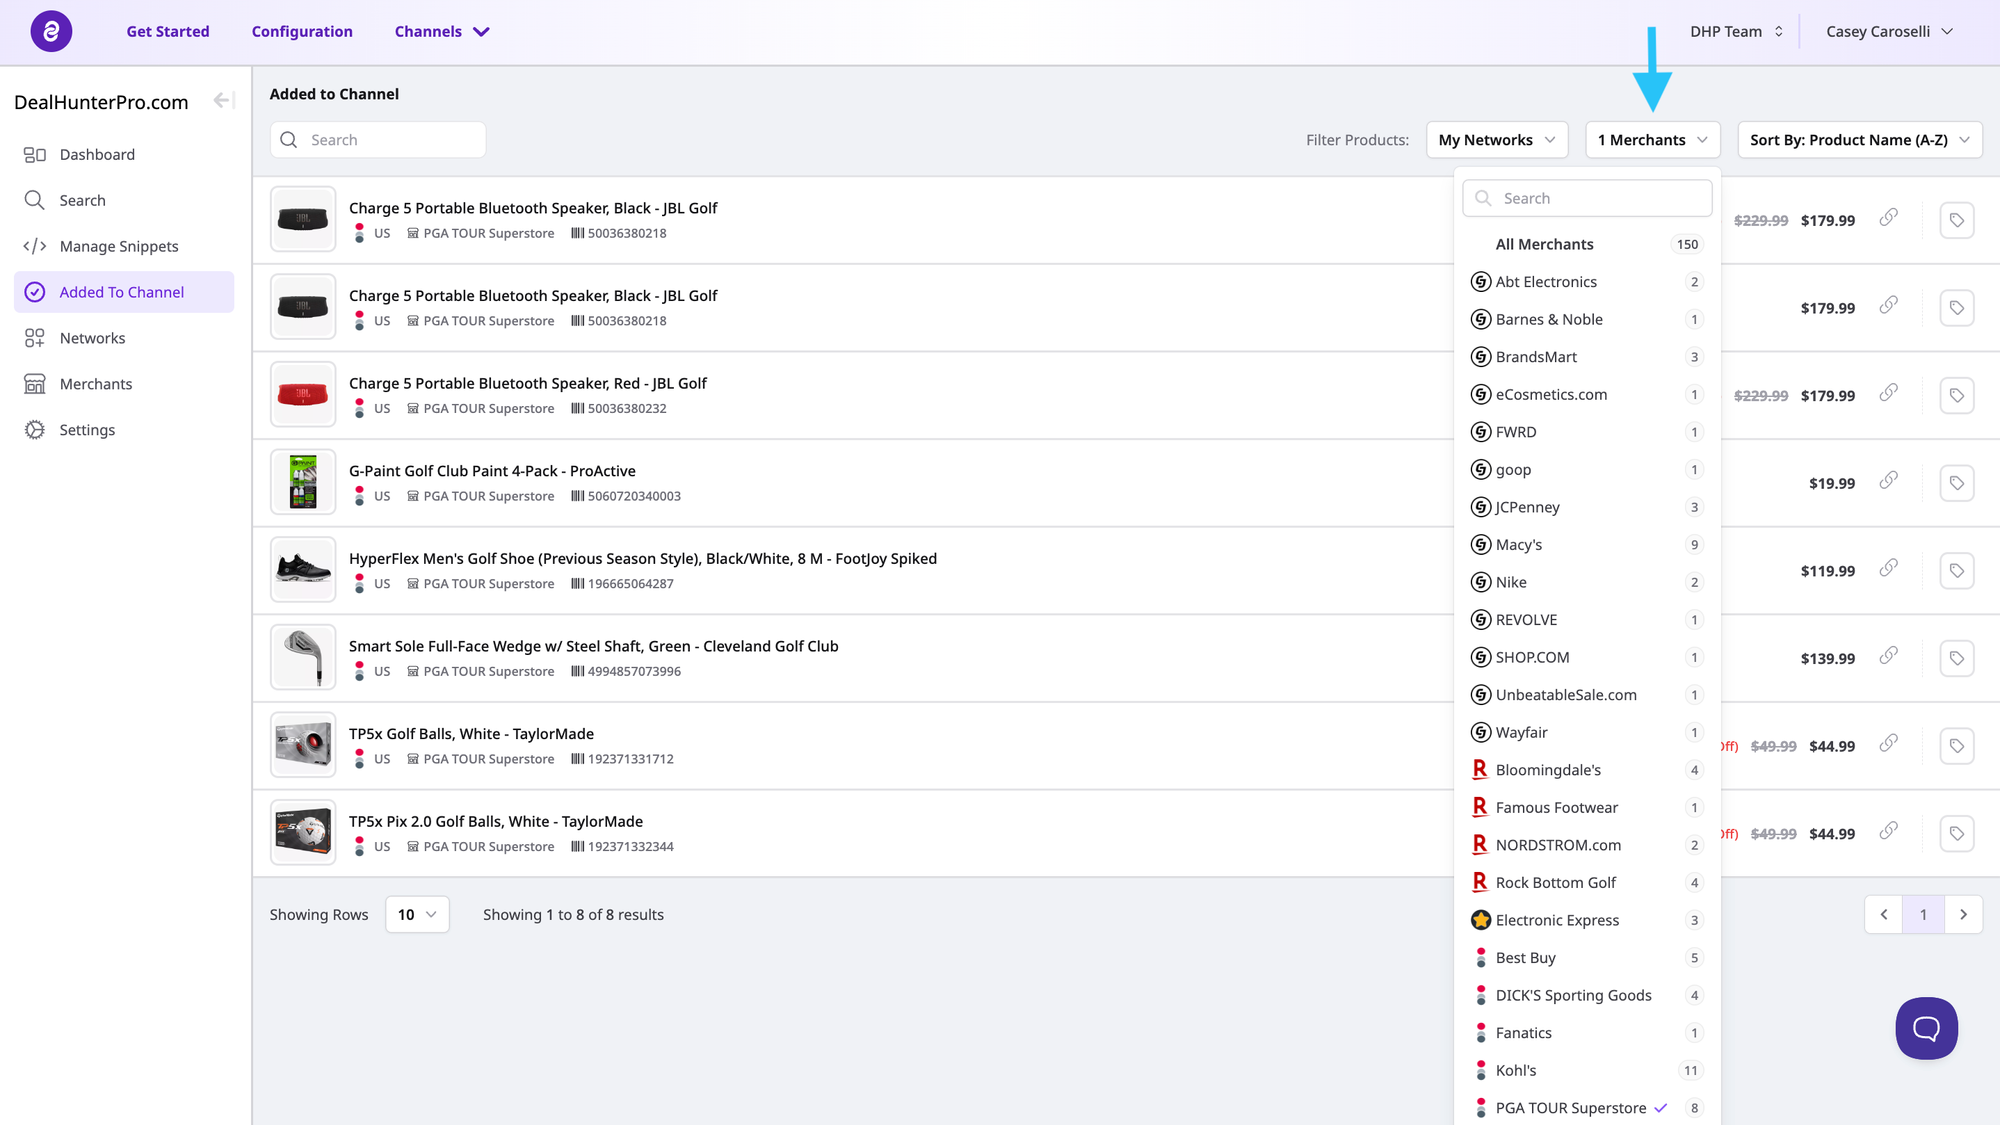Collapse the sidebar with the arrow icon
This screenshot has height=1125, width=2000.
pyautogui.click(x=222, y=101)
